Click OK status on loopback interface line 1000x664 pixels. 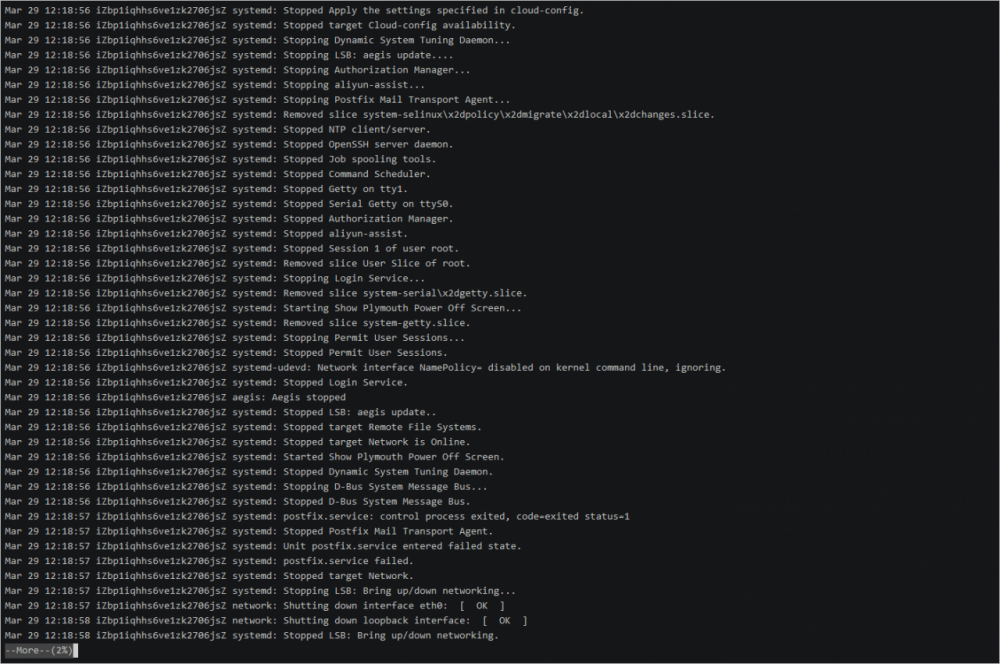pyautogui.click(x=503, y=621)
